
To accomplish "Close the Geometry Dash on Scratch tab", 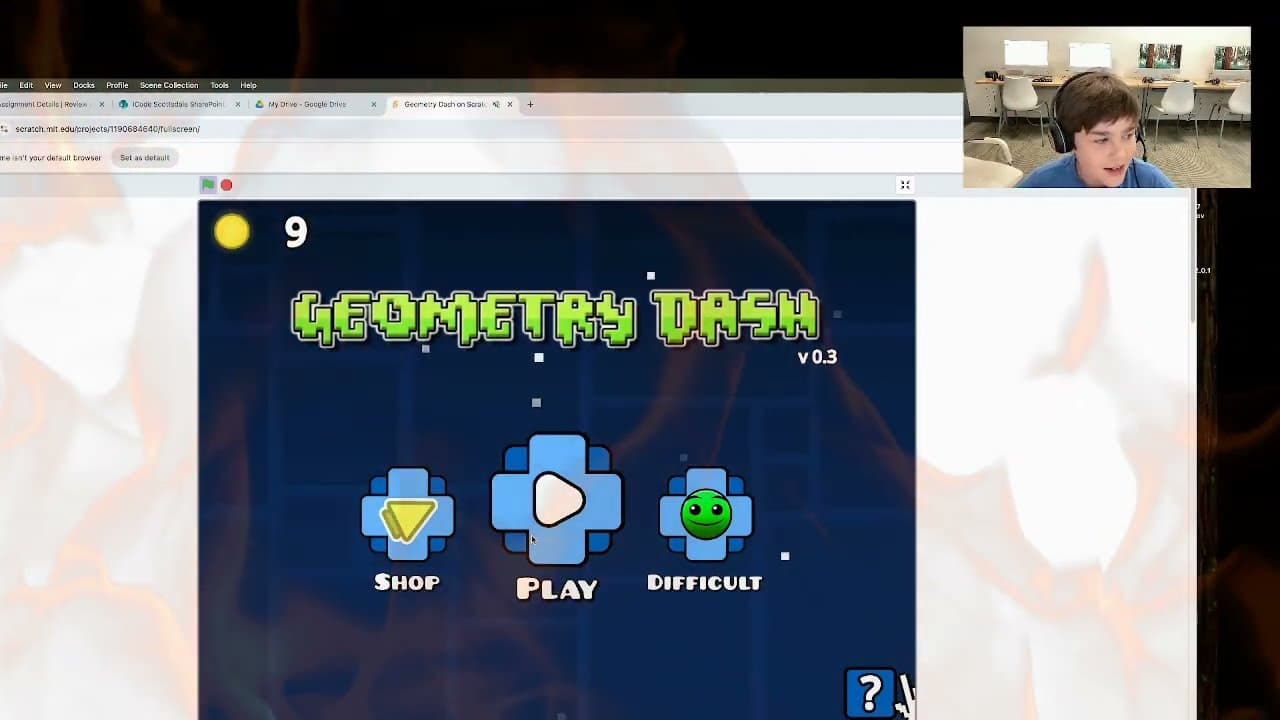I will pyautogui.click(x=510, y=104).
